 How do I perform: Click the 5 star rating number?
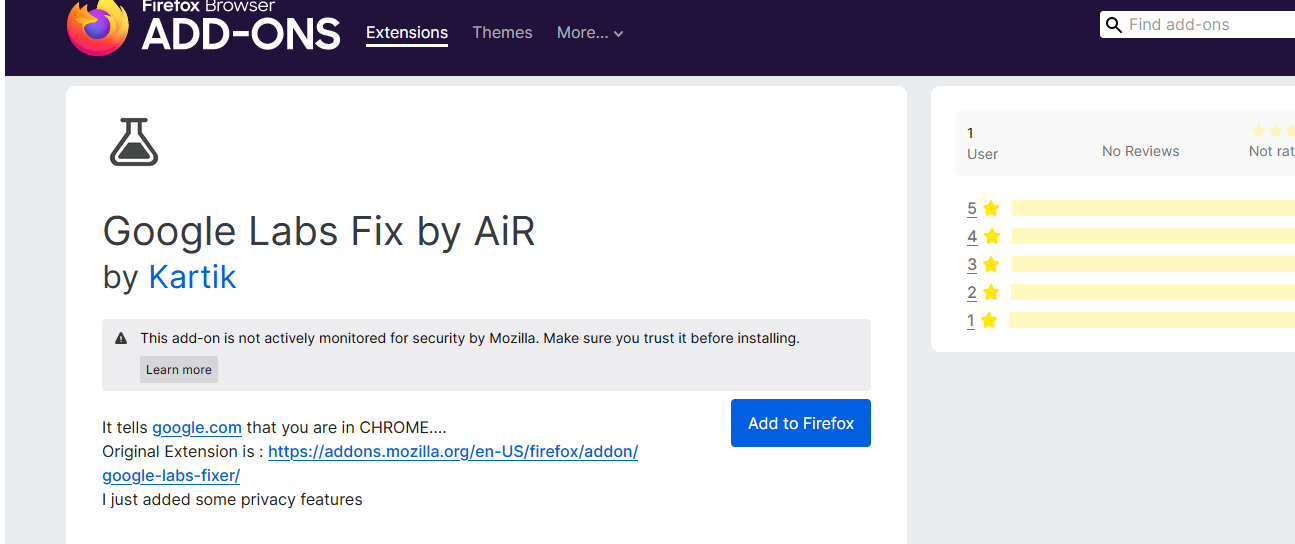972,209
